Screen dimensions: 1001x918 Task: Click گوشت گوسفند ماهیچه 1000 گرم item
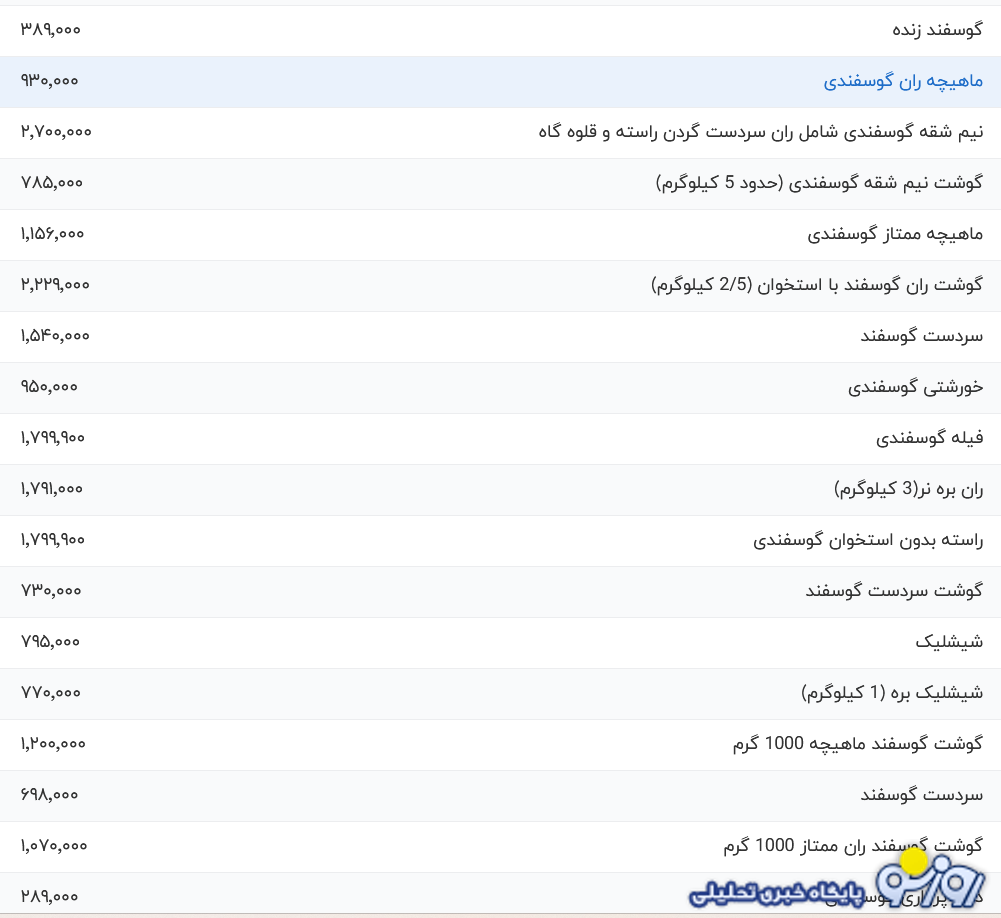point(857,744)
